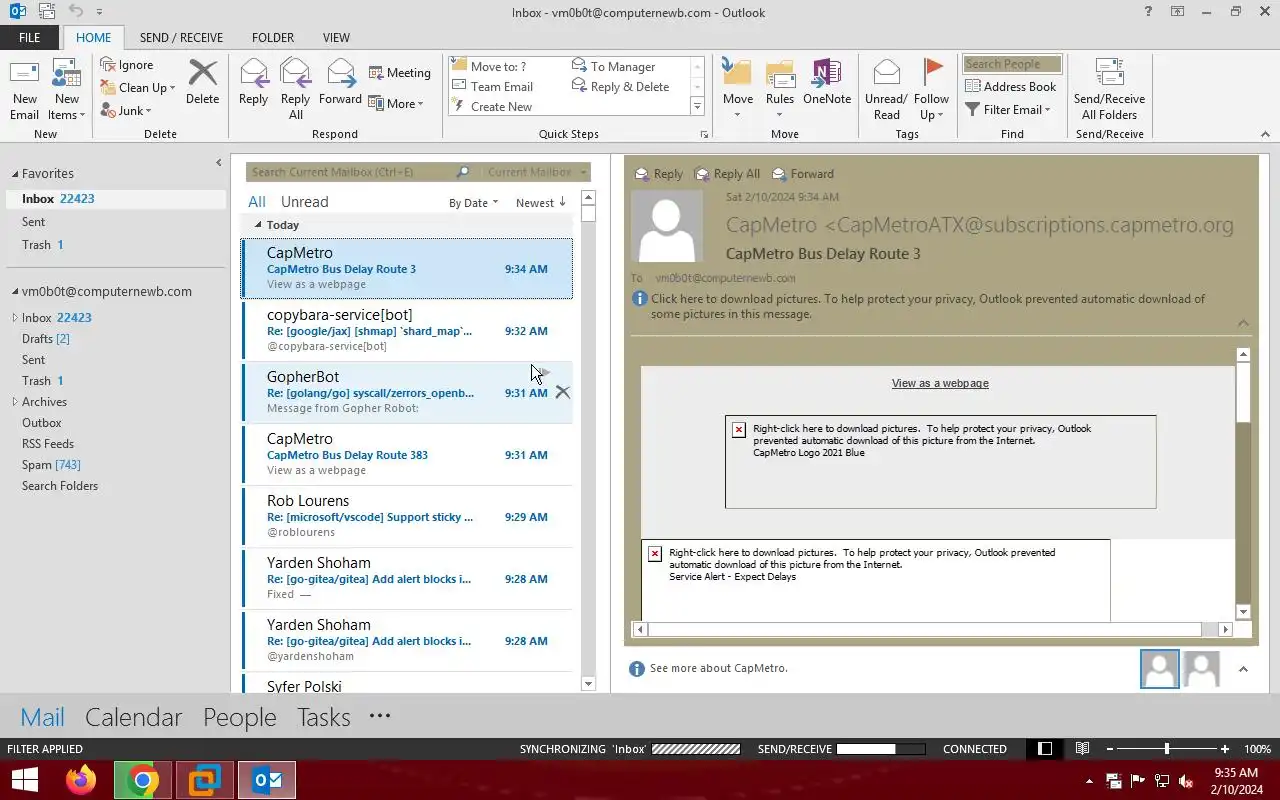Click the Follow Up flag icon
This screenshot has width=1280, height=800.
[x=932, y=72]
